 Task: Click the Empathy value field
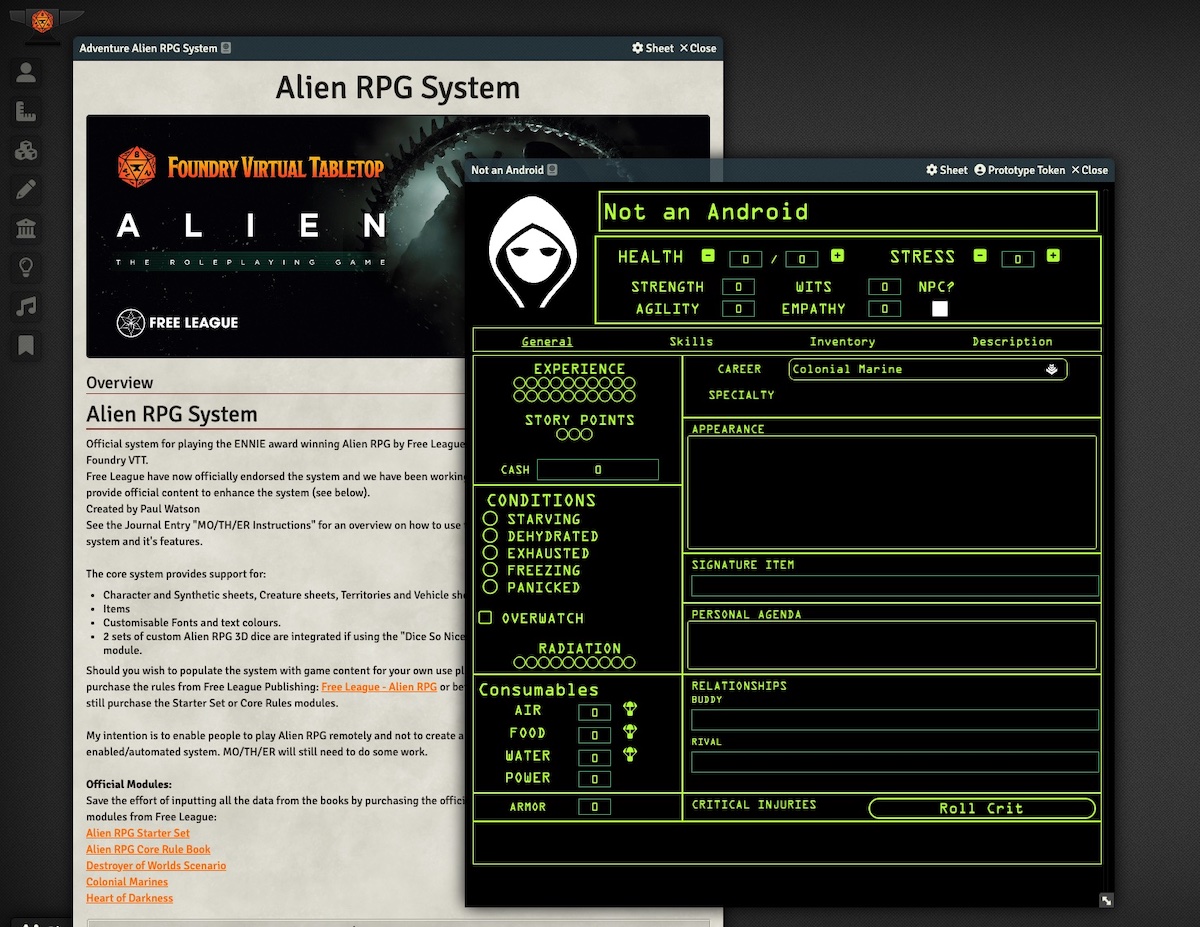(884, 309)
